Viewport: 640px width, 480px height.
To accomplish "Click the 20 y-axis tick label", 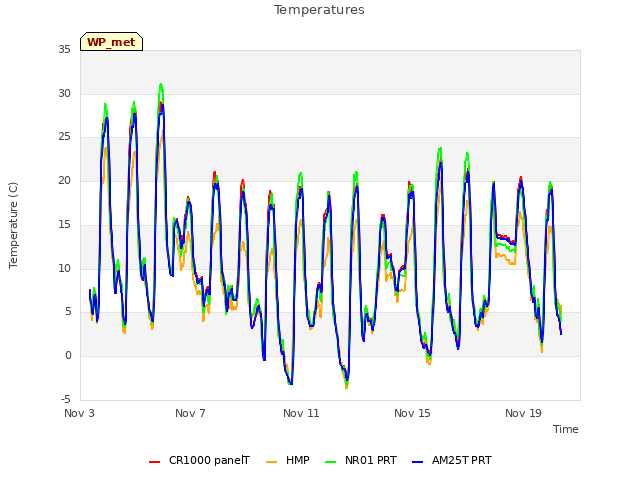I will pos(64,181).
